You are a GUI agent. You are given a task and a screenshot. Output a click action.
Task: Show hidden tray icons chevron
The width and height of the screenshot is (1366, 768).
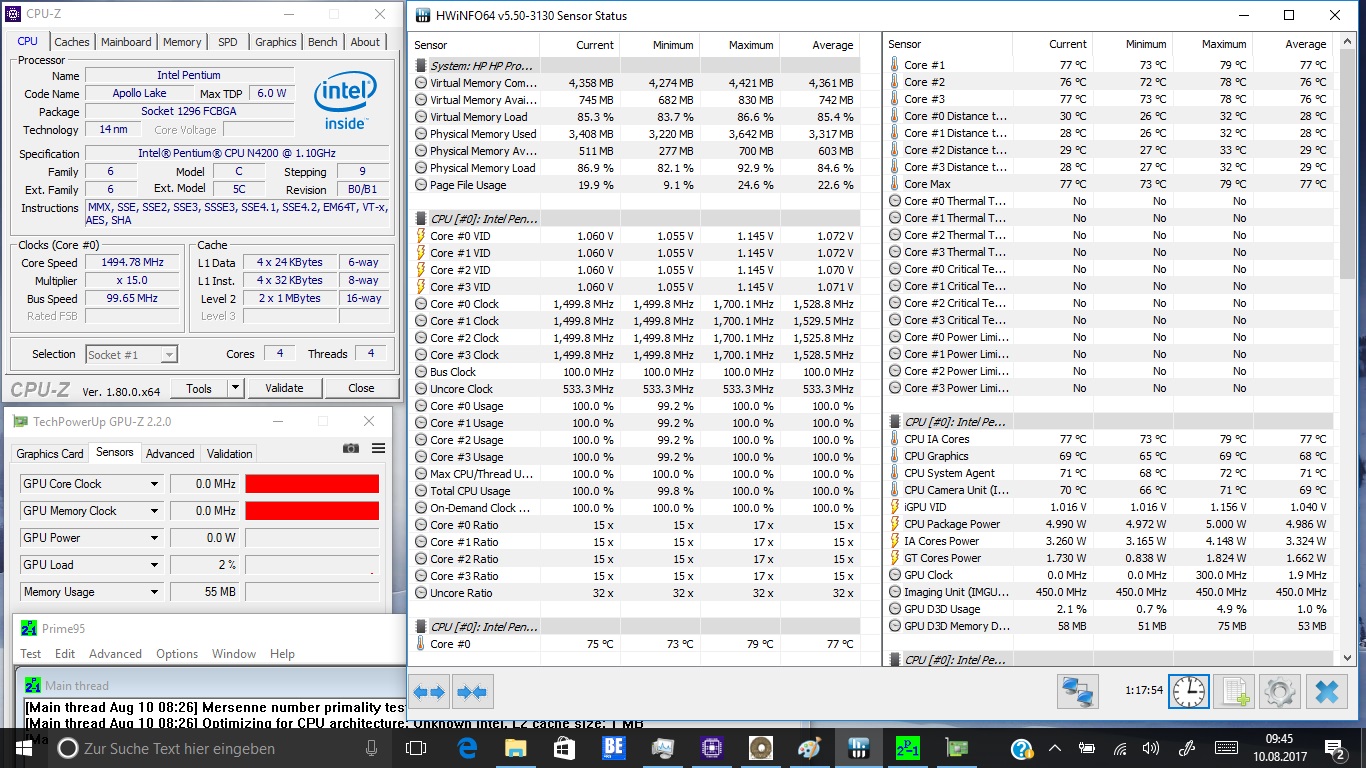point(1054,748)
